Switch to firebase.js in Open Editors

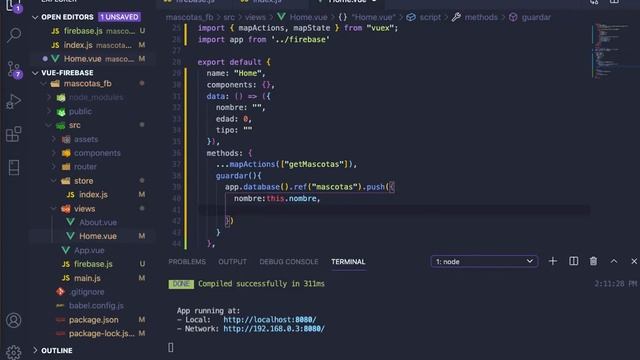click(x=83, y=31)
